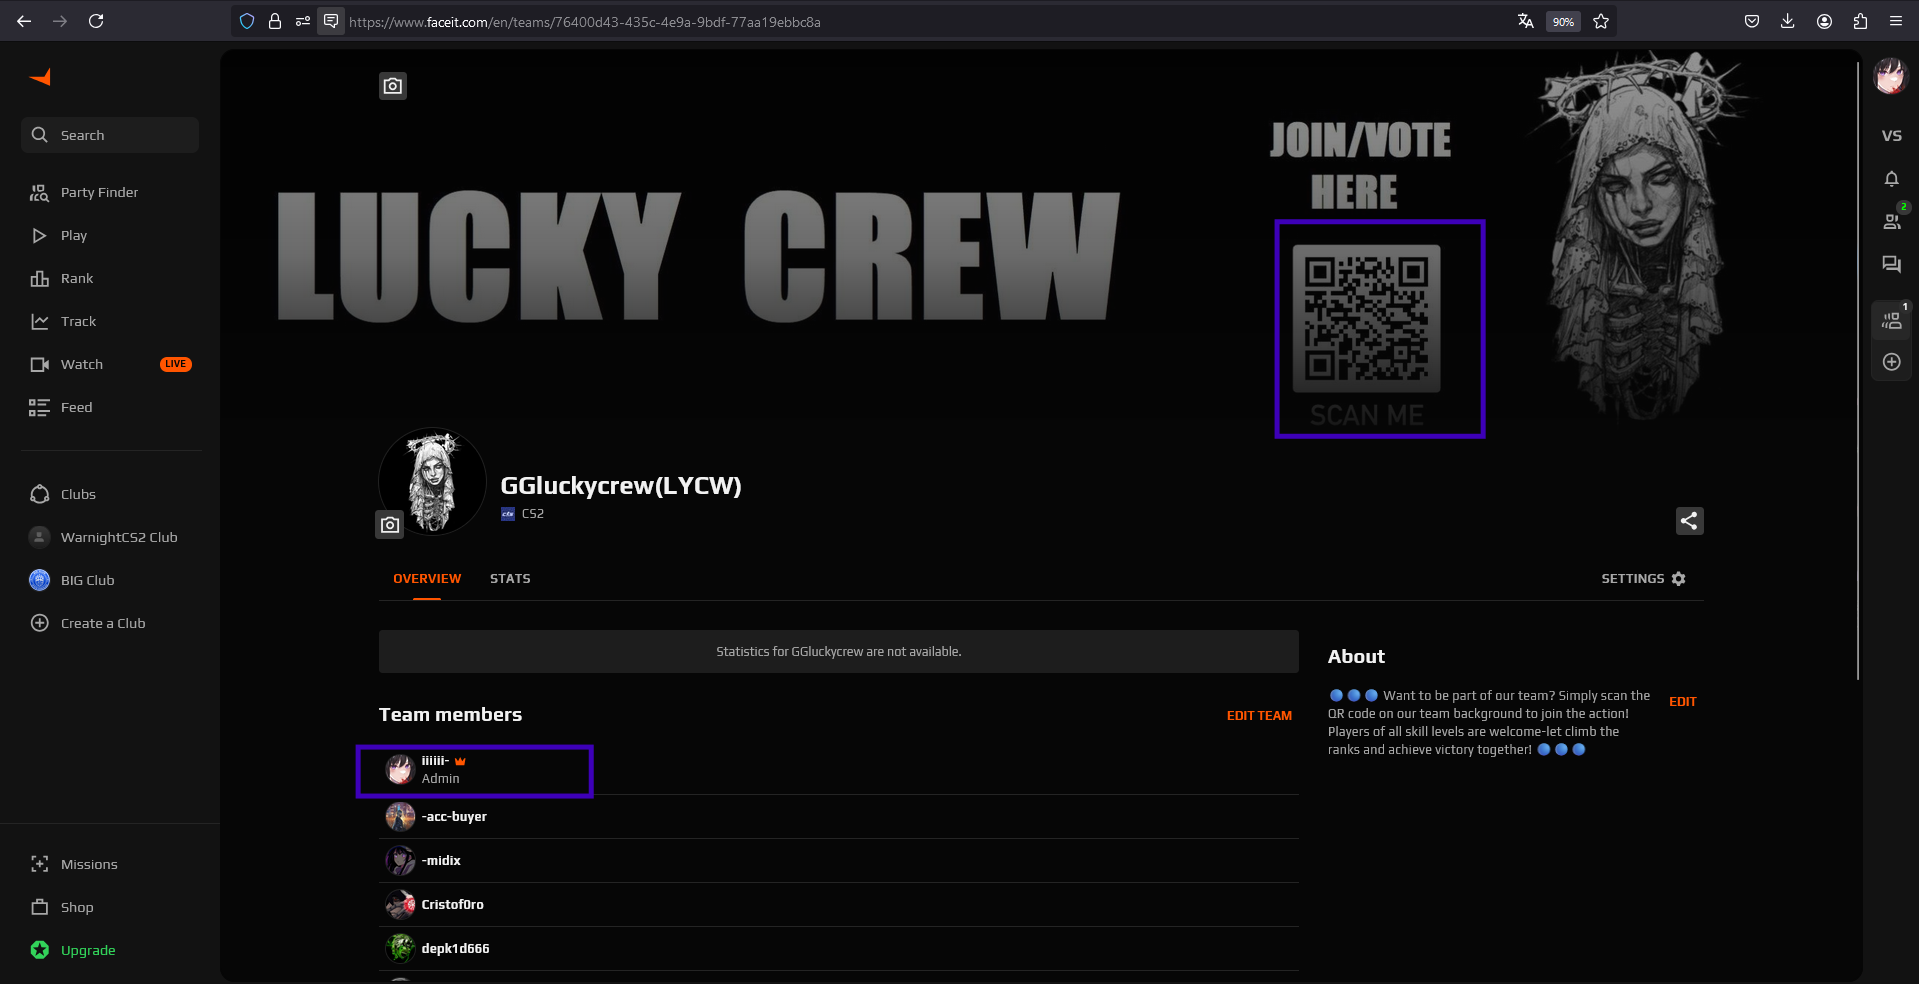Click the FACEIT logo in the sidebar
This screenshot has width=1919, height=984.
coord(40,78)
